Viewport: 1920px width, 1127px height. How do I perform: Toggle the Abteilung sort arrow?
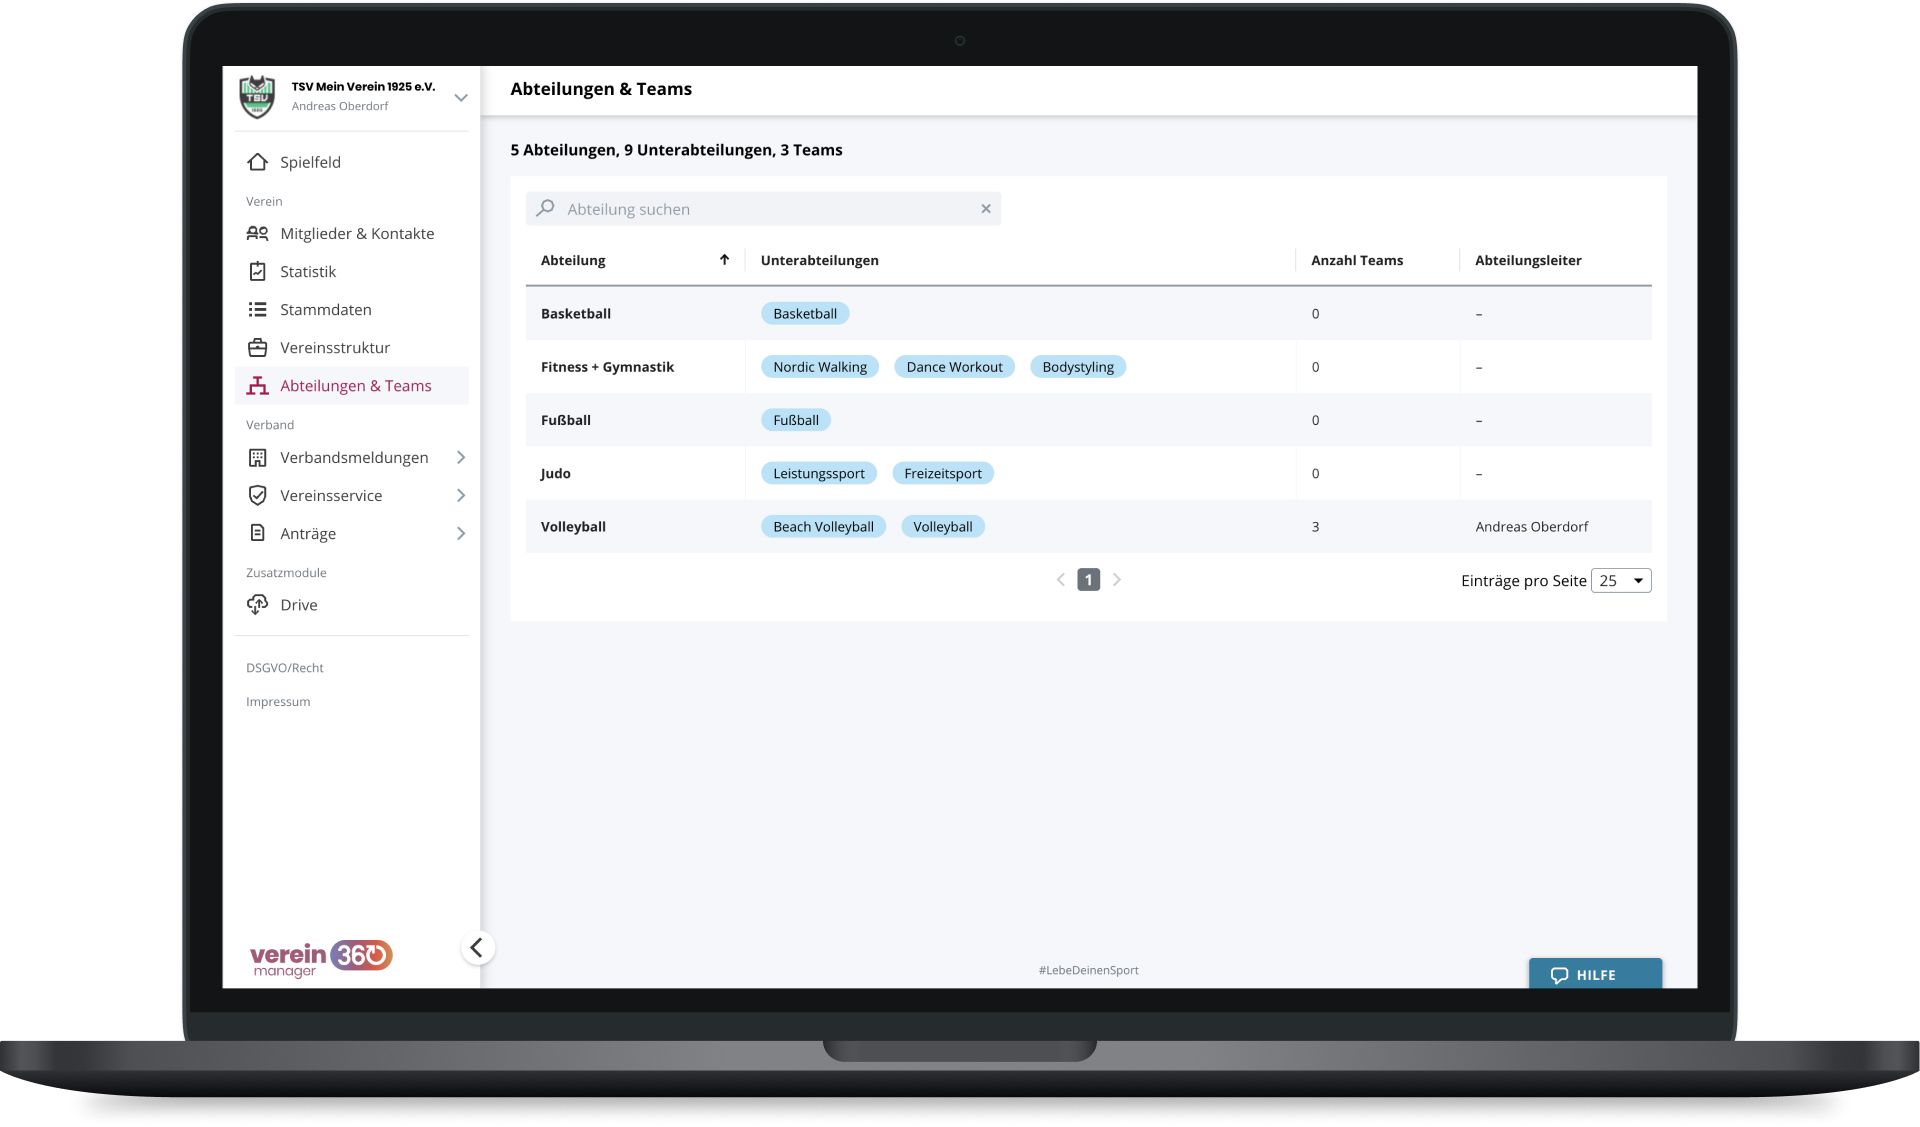pyautogui.click(x=724, y=260)
